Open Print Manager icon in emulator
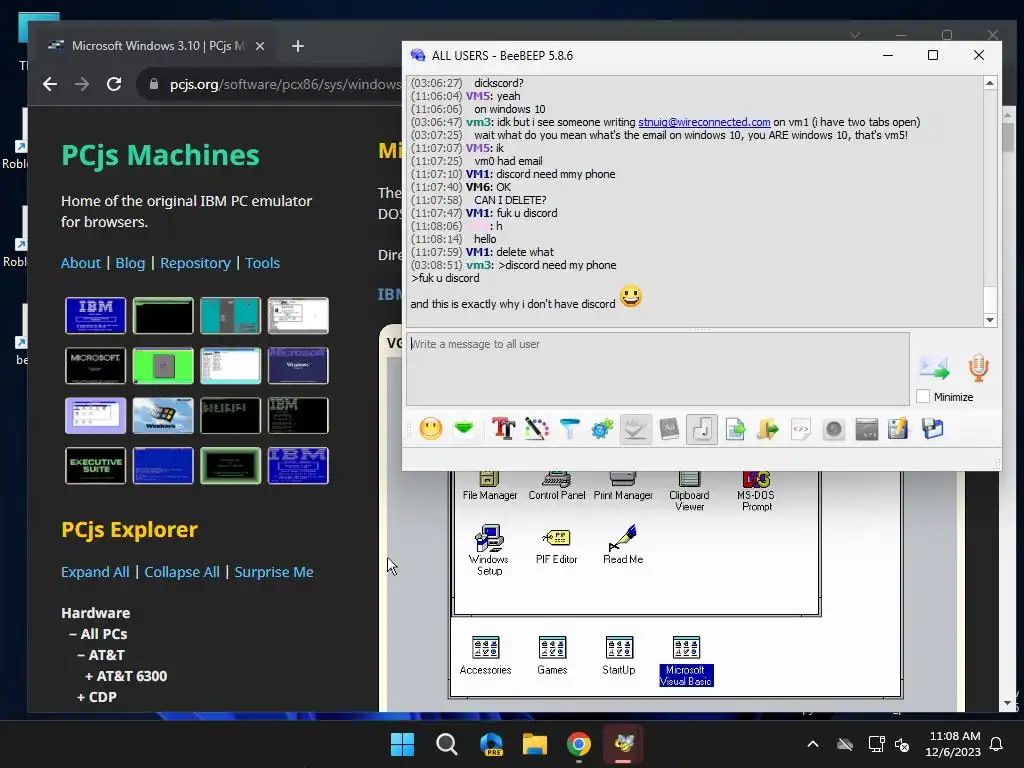1024x768 pixels. click(623, 486)
